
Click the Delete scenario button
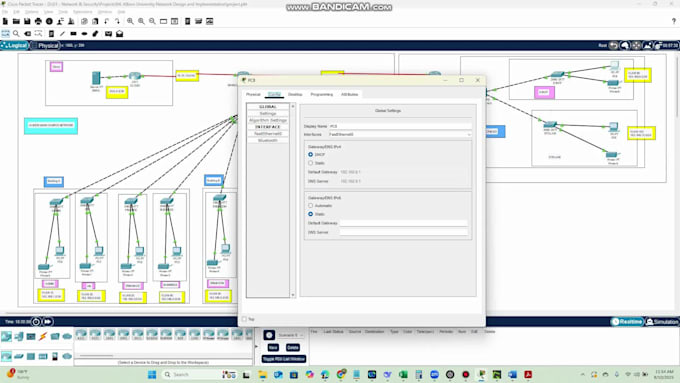coord(293,347)
